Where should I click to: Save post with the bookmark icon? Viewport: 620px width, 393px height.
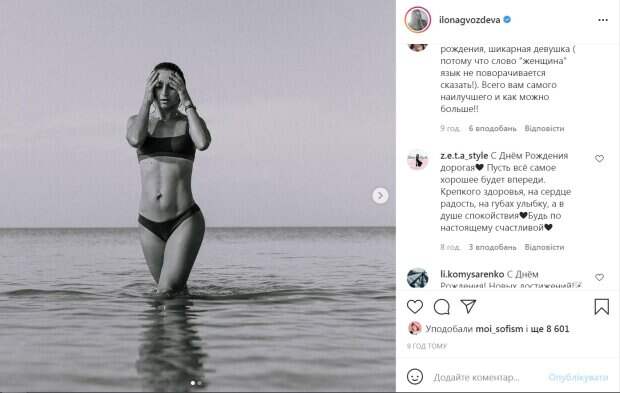point(601,306)
